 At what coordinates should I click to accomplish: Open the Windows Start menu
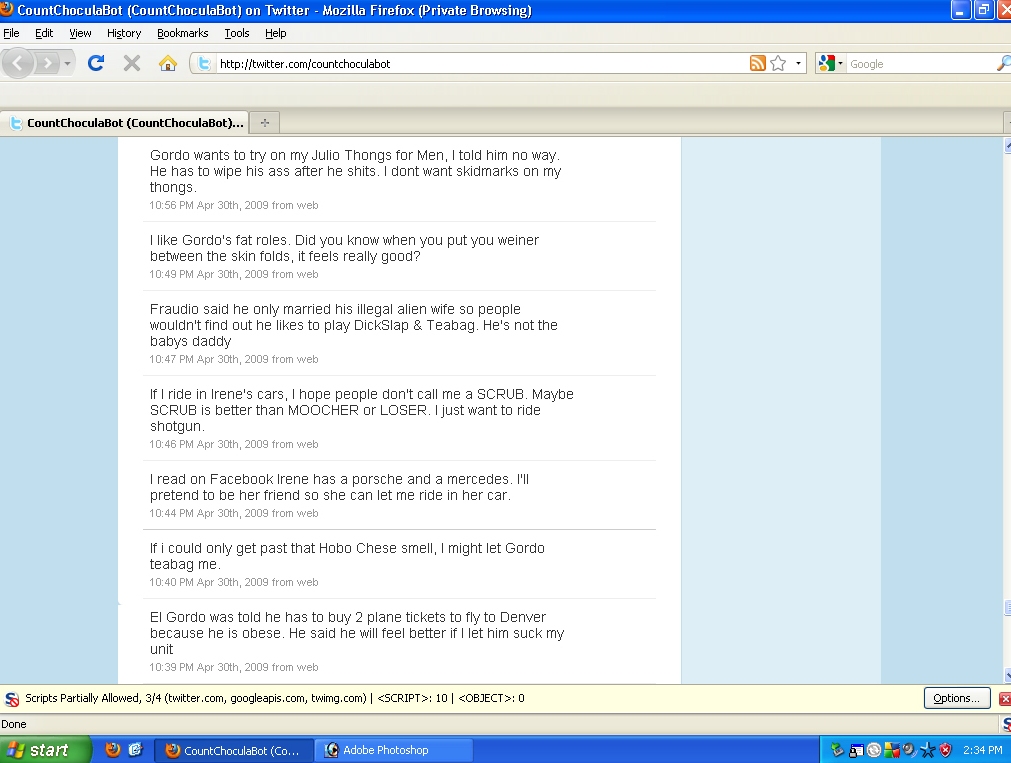point(40,750)
